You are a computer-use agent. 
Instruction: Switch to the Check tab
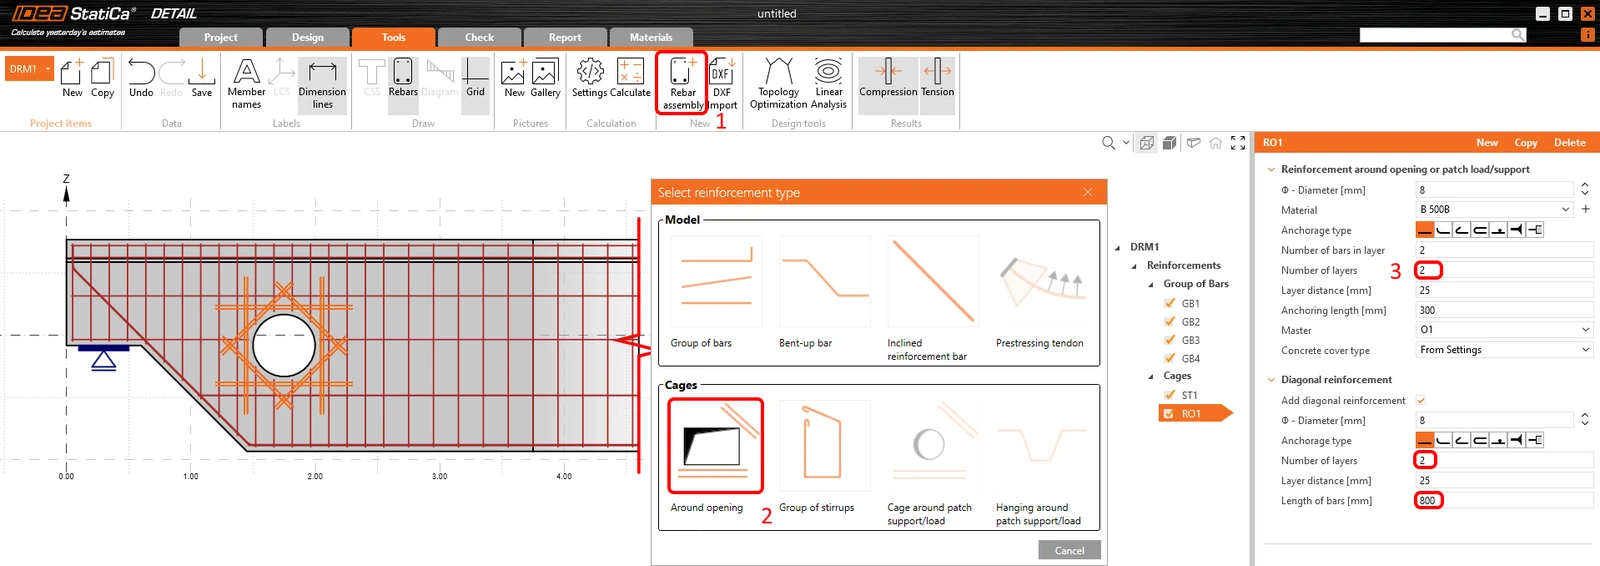point(479,37)
